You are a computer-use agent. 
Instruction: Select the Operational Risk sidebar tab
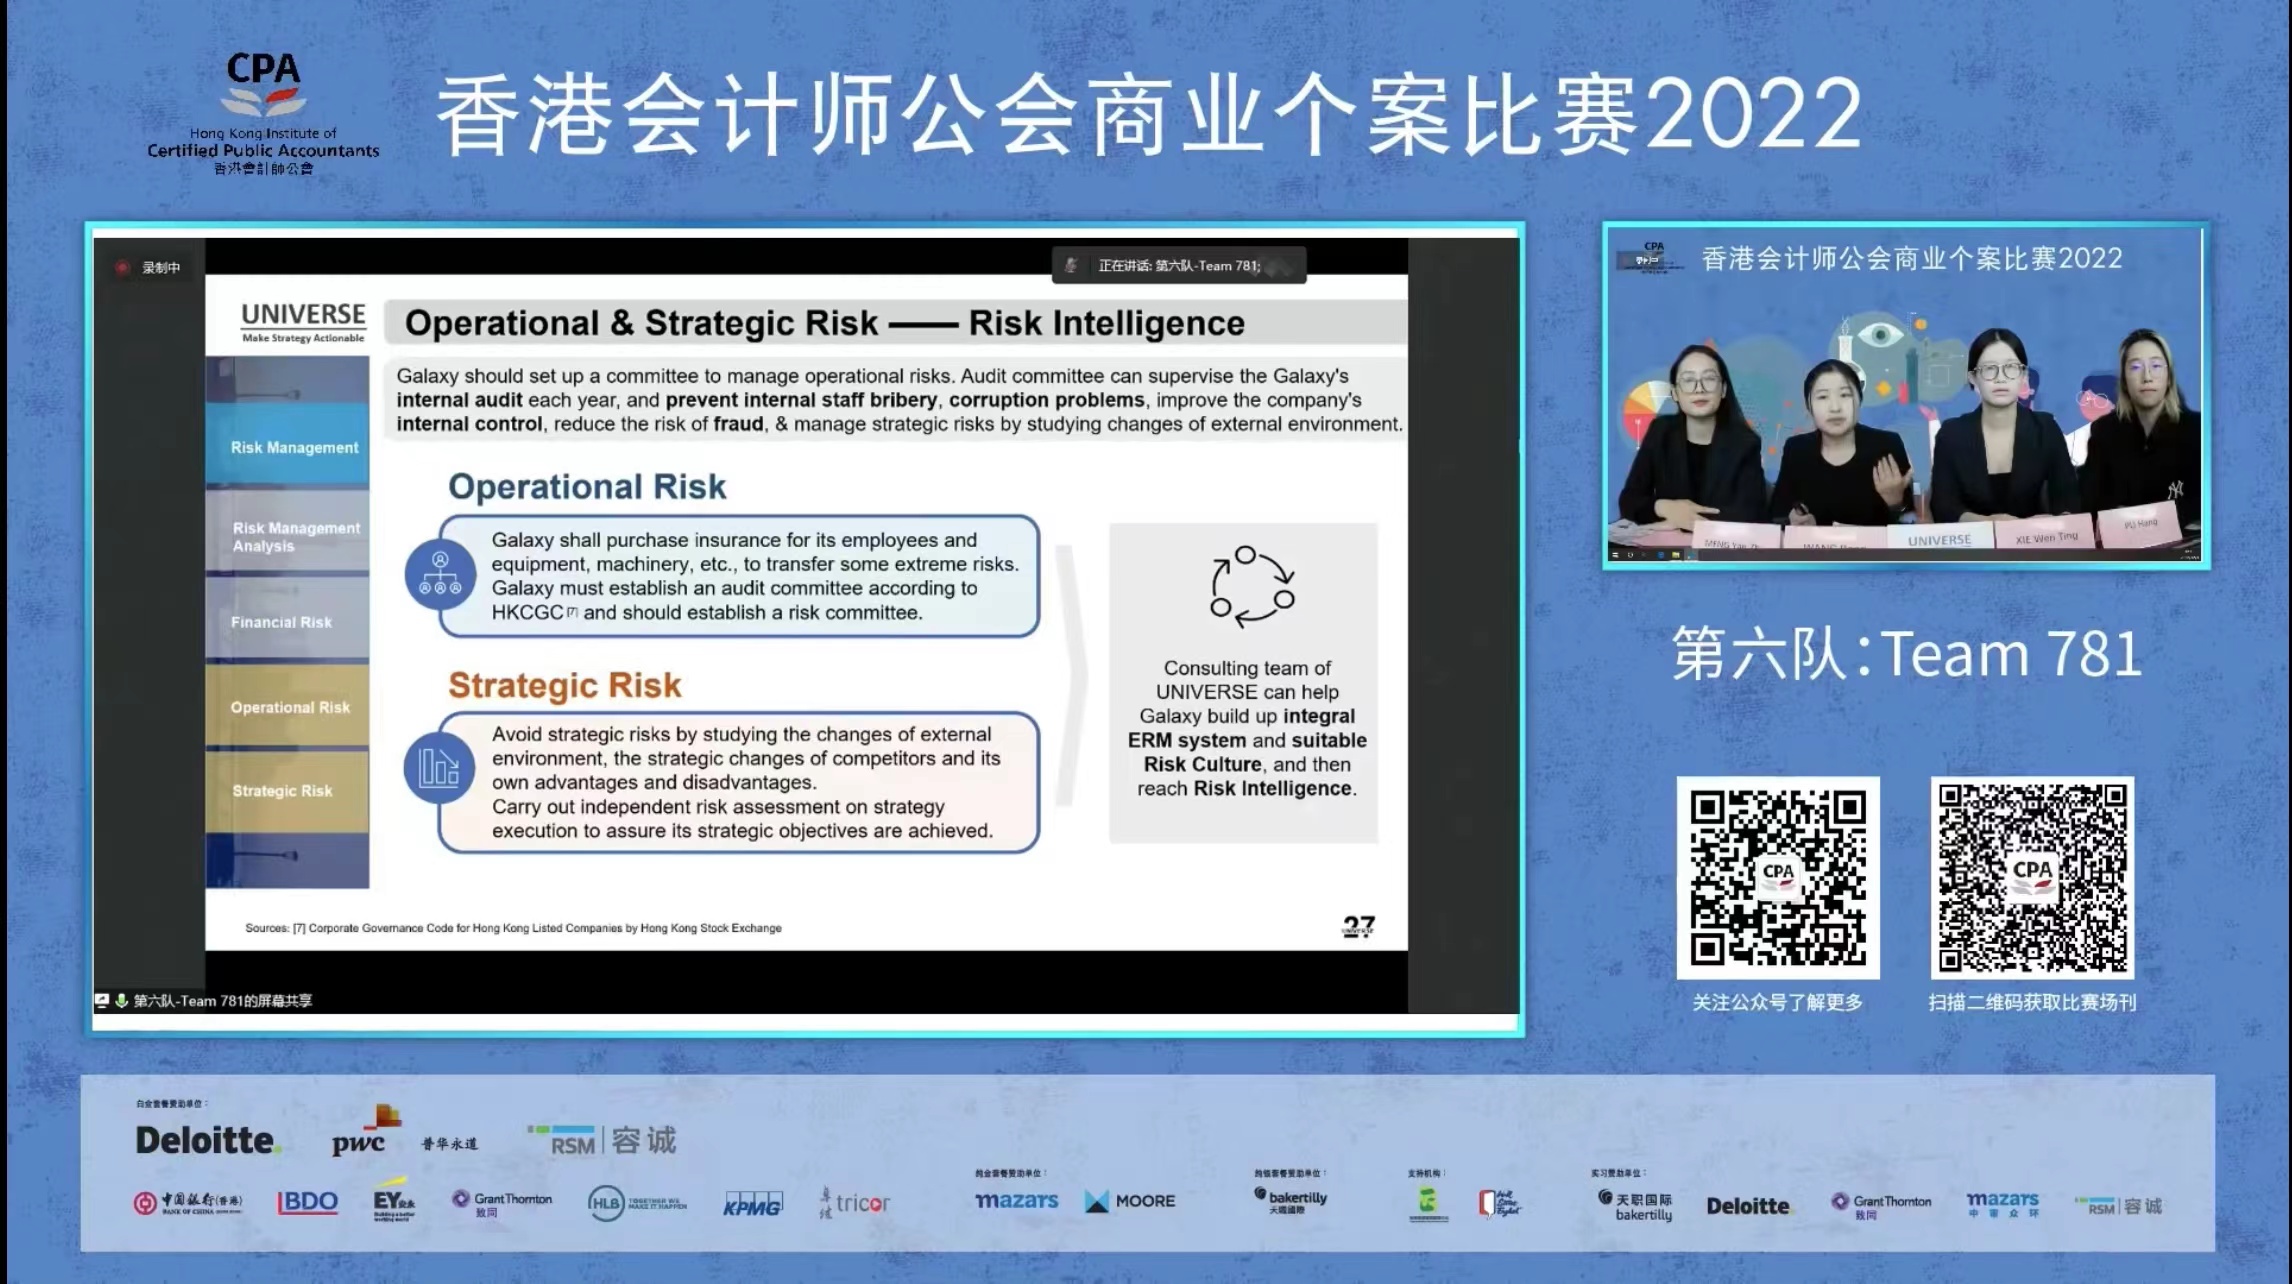tap(288, 706)
